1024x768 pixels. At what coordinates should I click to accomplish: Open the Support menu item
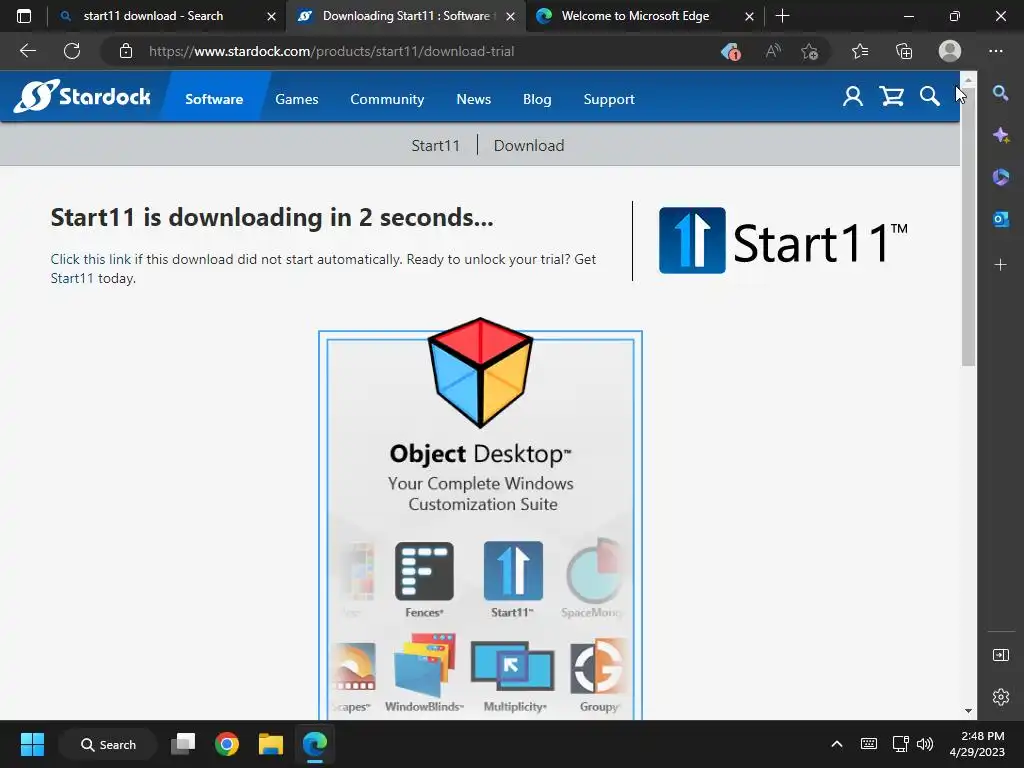point(609,99)
